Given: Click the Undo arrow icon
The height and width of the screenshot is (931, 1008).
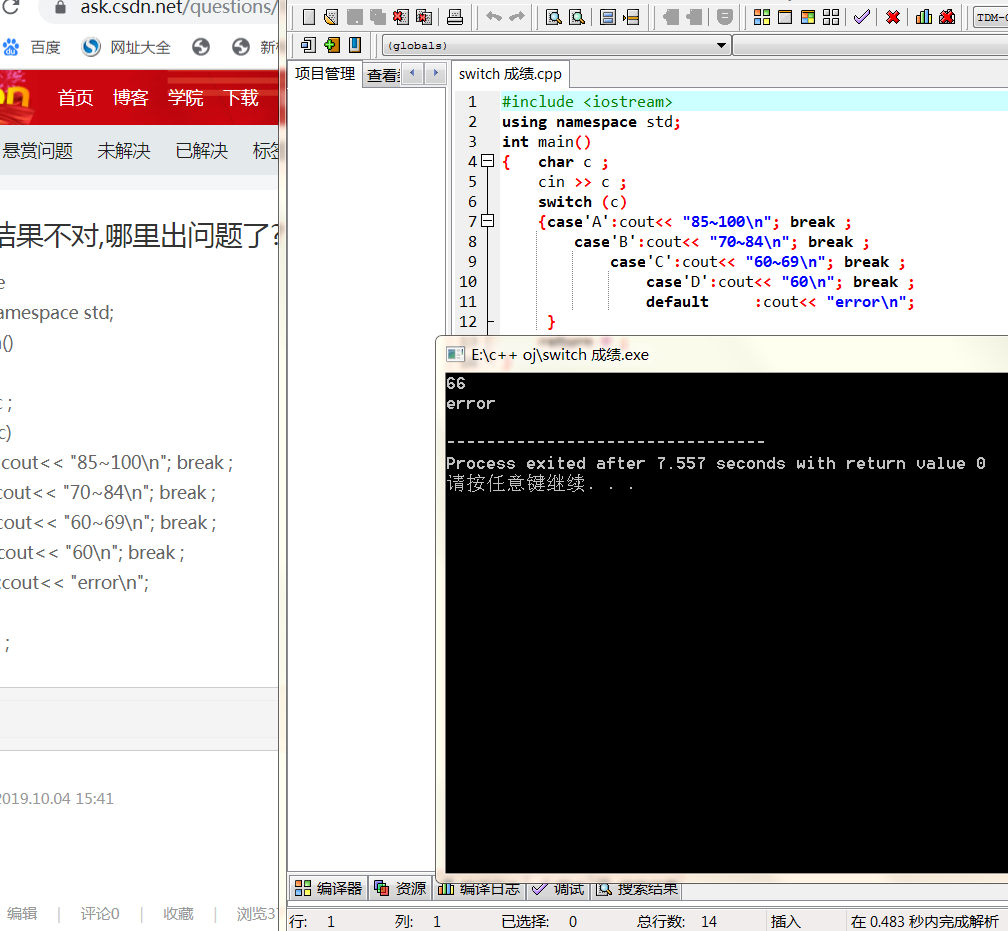Looking at the screenshot, I should click(494, 17).
